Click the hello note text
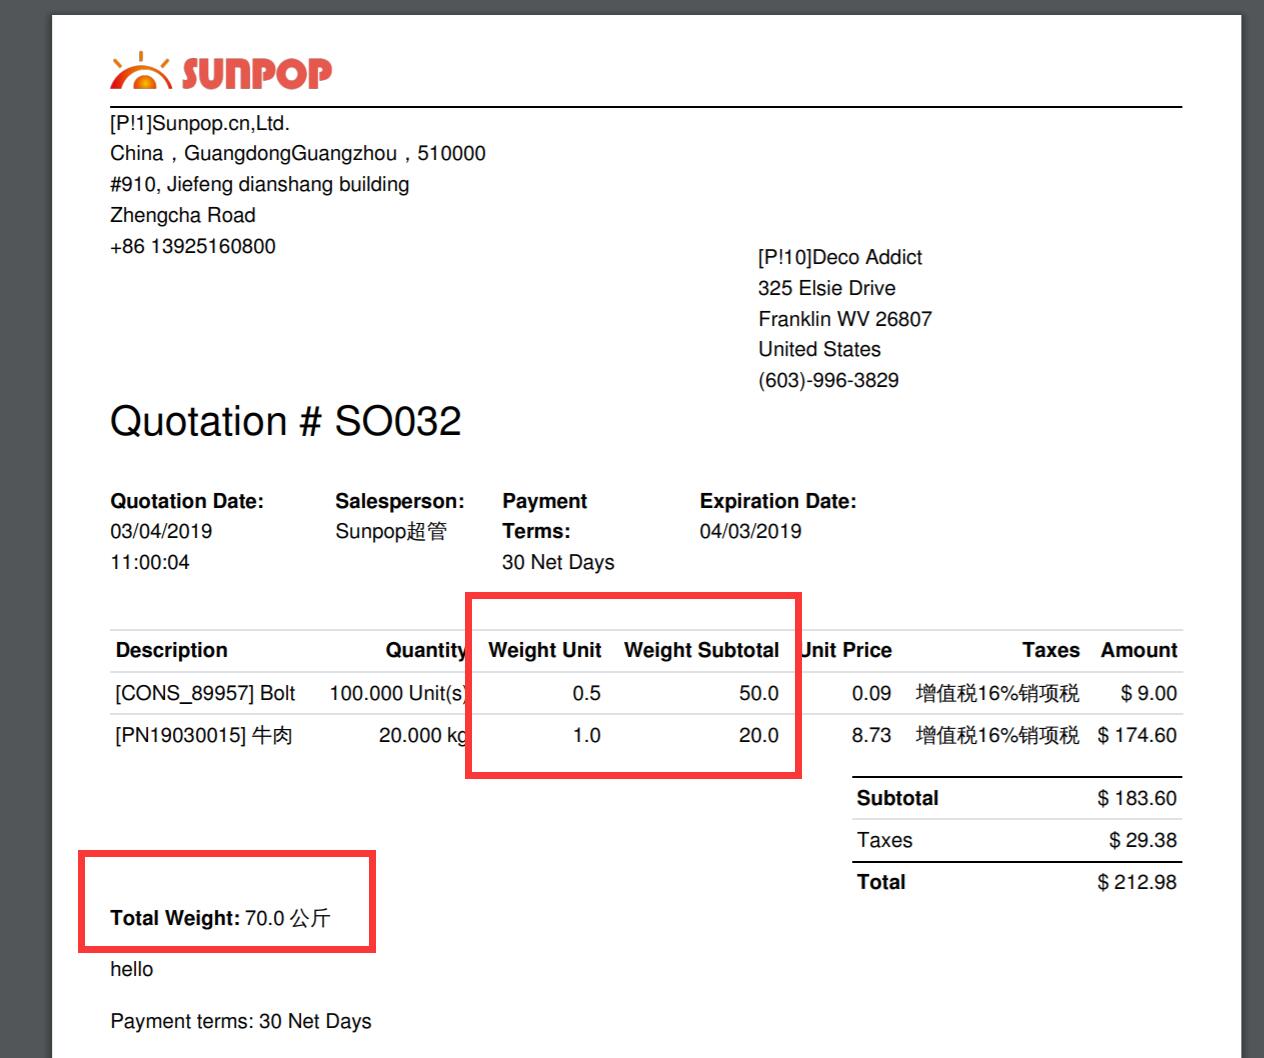The image size is (1264, 1058). point(132,969)
